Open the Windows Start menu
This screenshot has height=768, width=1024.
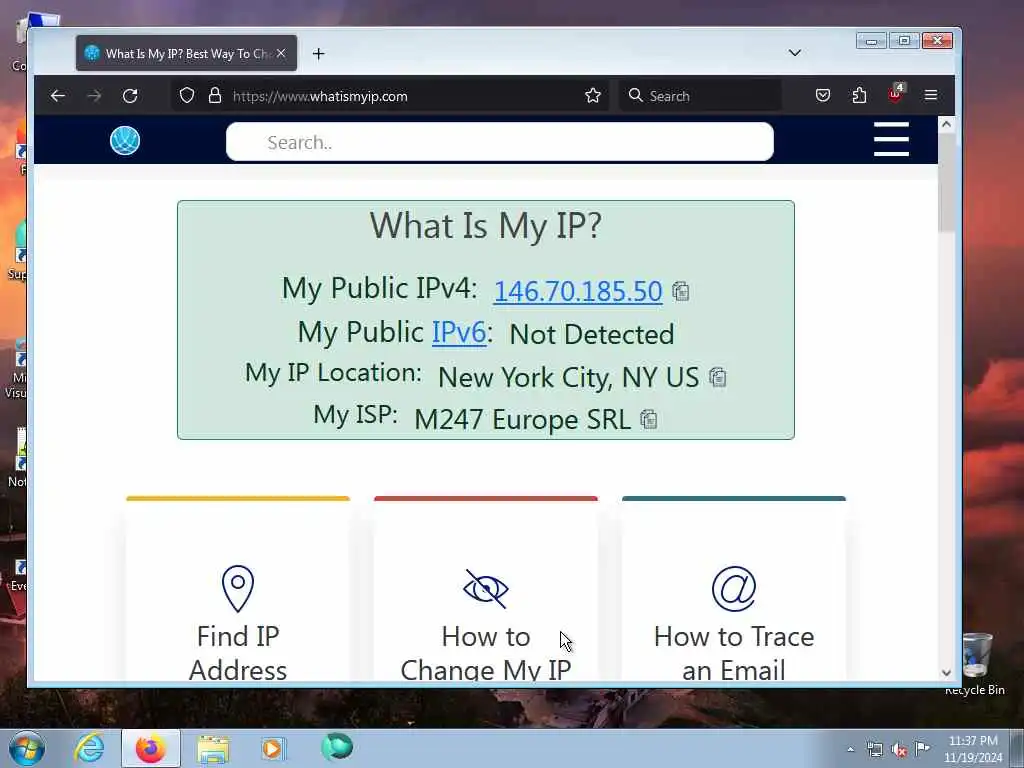point(27,748)
